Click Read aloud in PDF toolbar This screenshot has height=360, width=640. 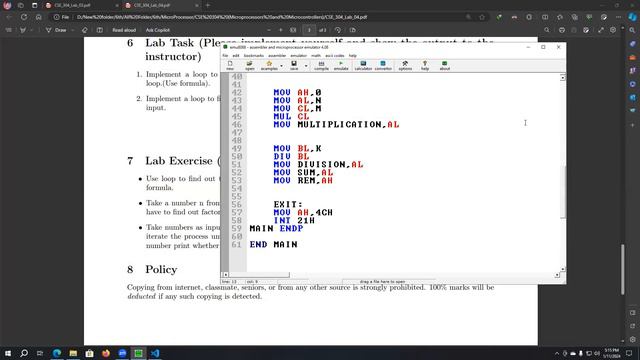(124, 30)
